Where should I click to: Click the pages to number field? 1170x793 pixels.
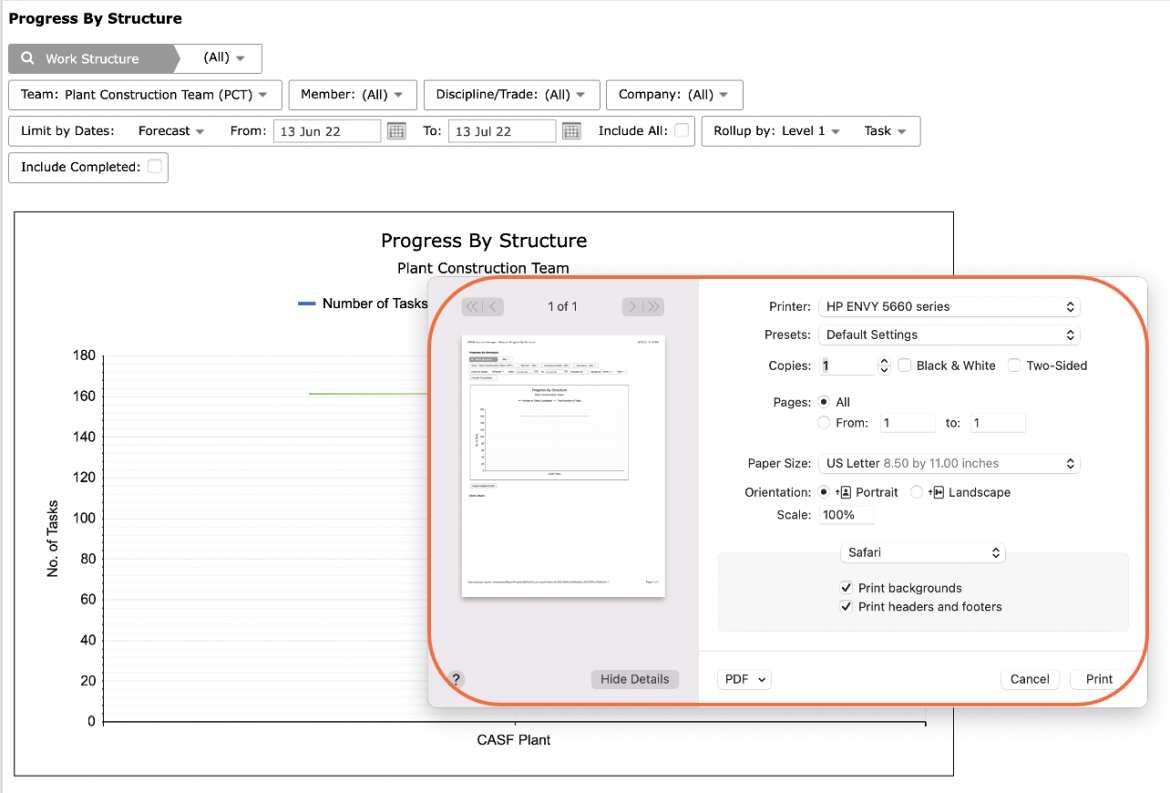(x=998, y=423)
